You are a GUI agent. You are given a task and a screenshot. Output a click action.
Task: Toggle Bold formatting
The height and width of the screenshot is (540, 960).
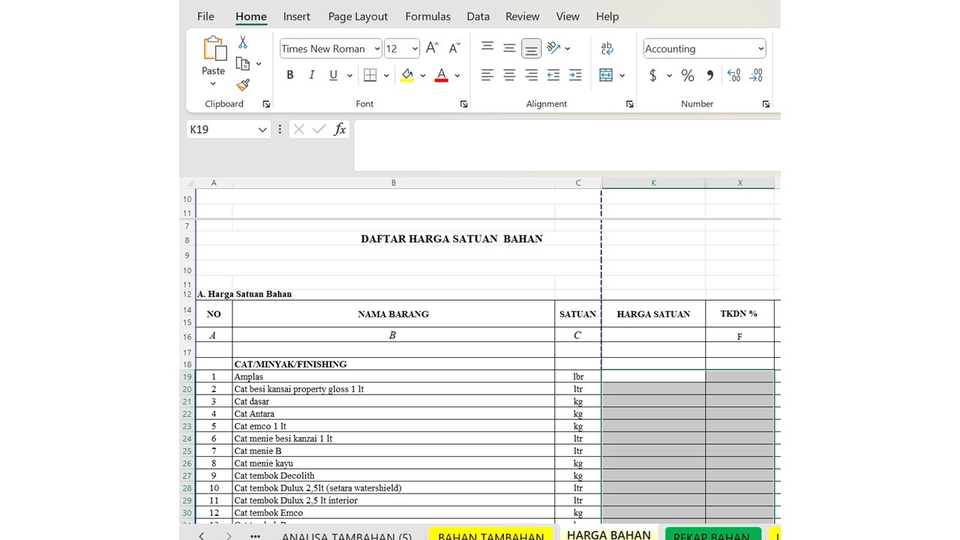pyautogui.click(x=290, y=75)
